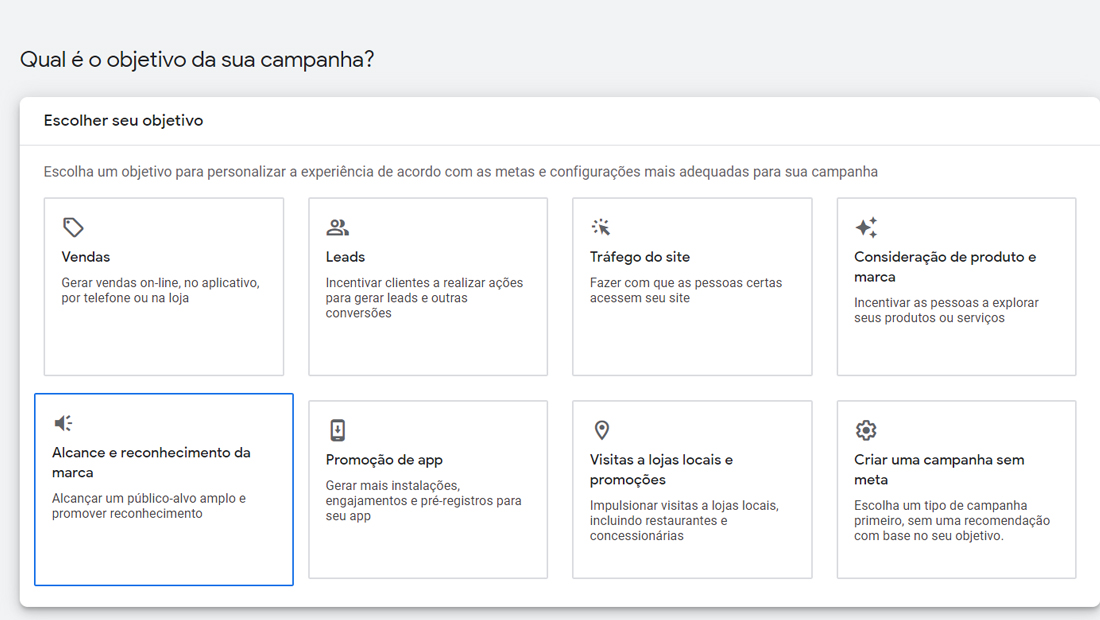
Task: Click the 'Incentivar clientes a realizar ações' description
Action: 424,298
